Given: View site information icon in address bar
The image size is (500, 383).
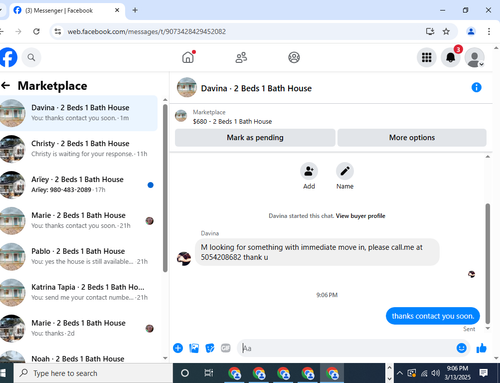Looking at the screenshot, I should point(58,31).
